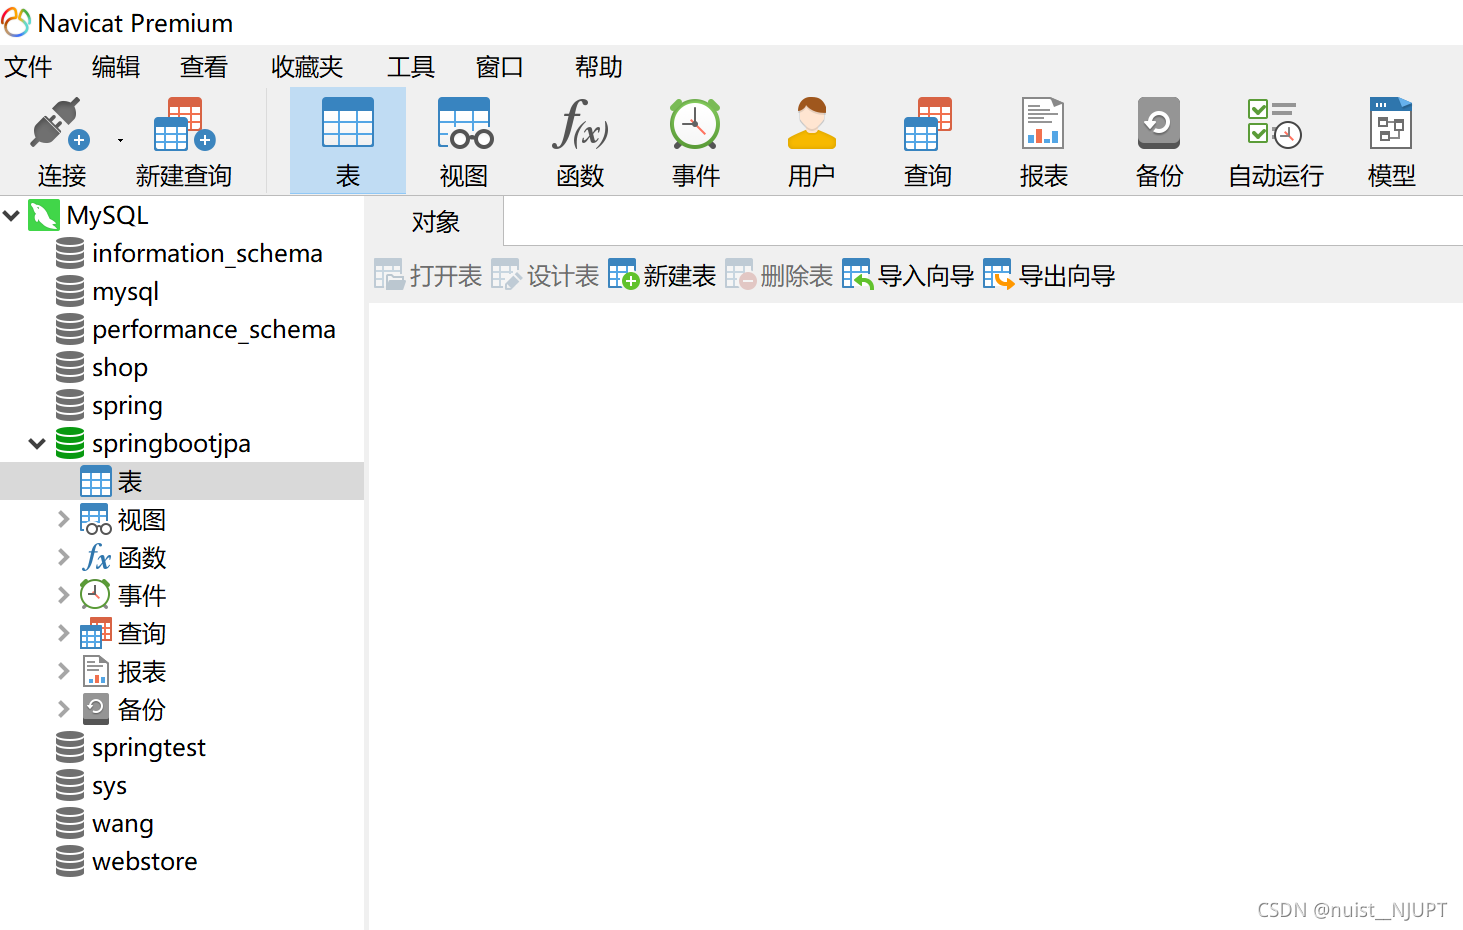1463x930 pixels.
Task: Click the 新建表 button
Action: click(662, 275)
